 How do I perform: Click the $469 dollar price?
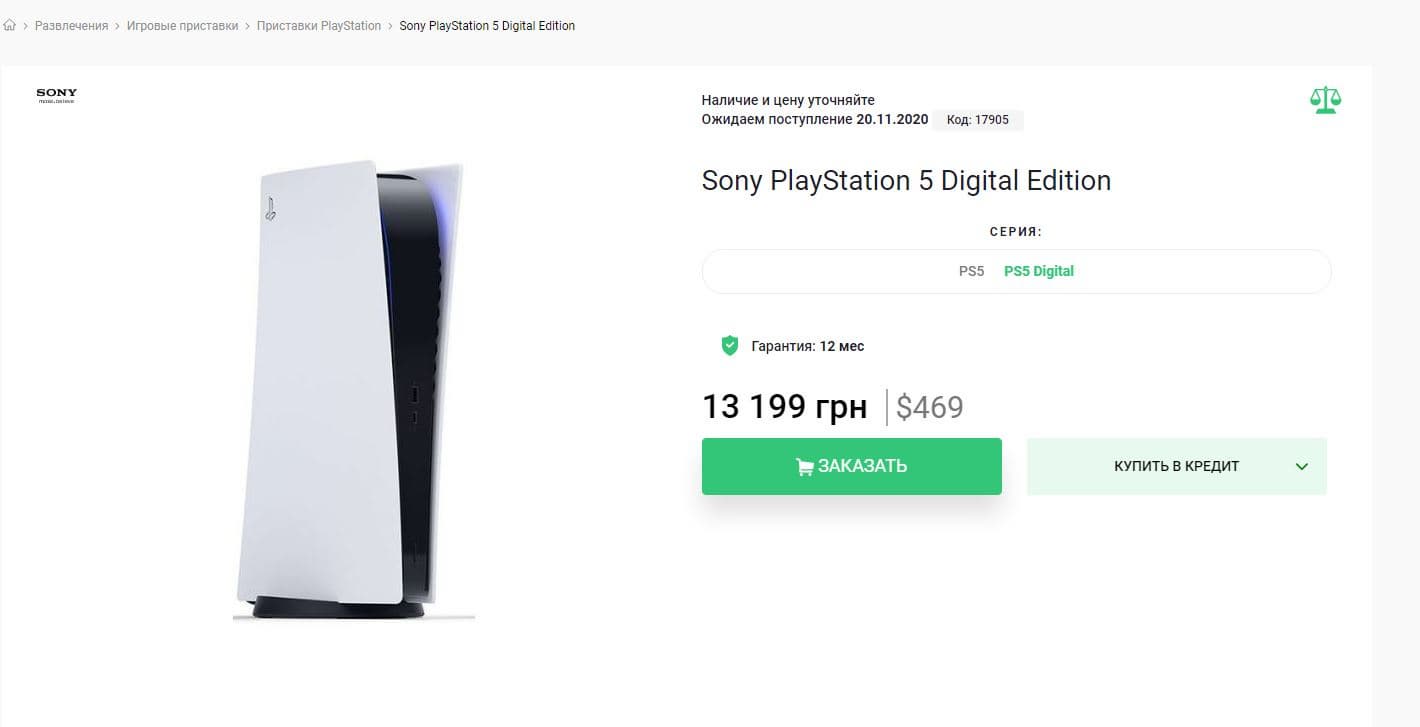pos(929,407)
